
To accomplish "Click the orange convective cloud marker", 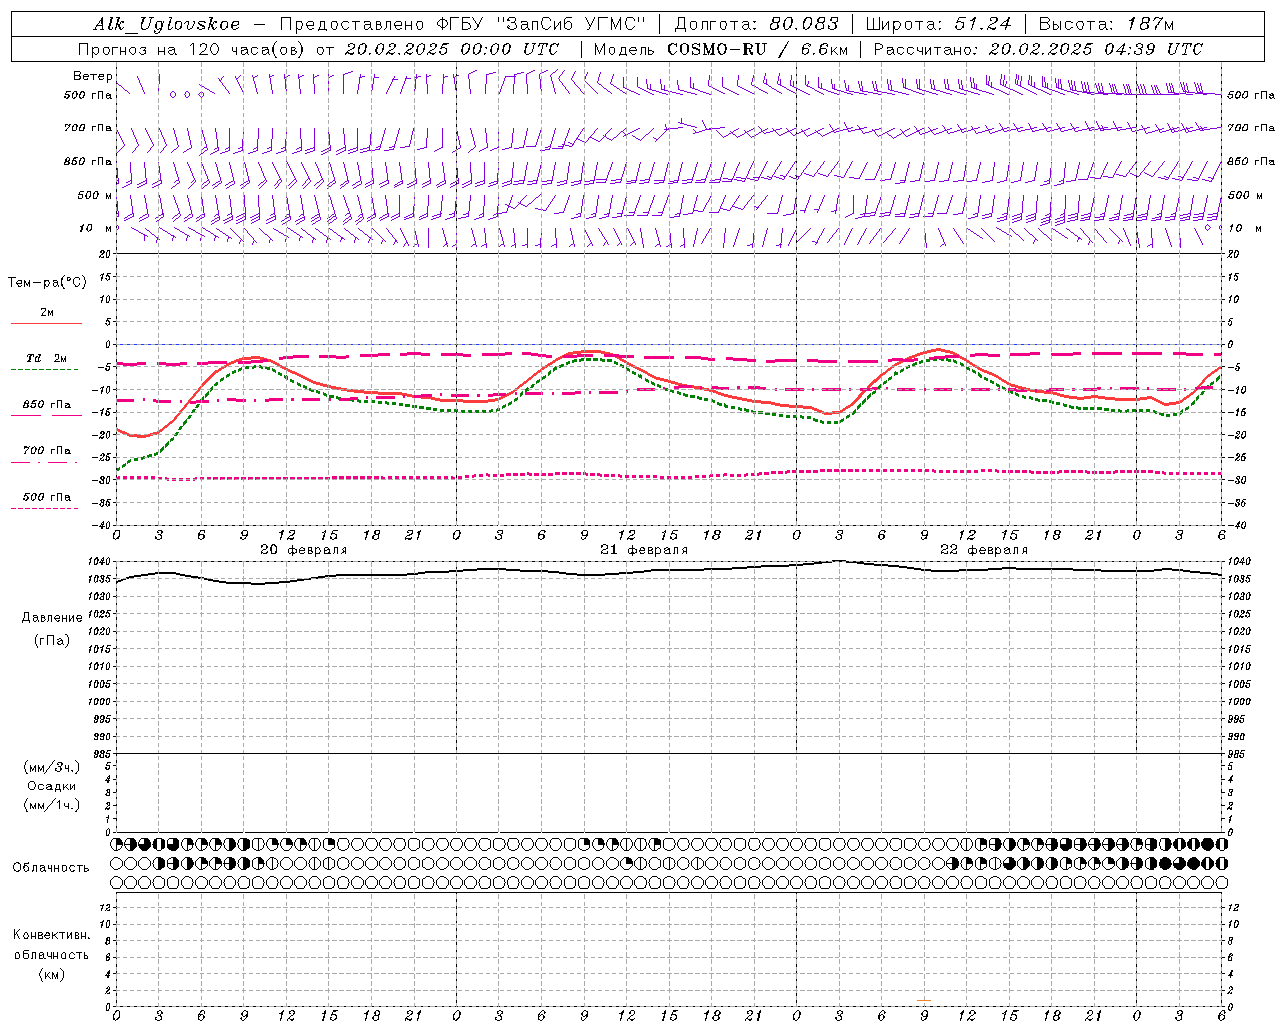I will click(924, 1000).
